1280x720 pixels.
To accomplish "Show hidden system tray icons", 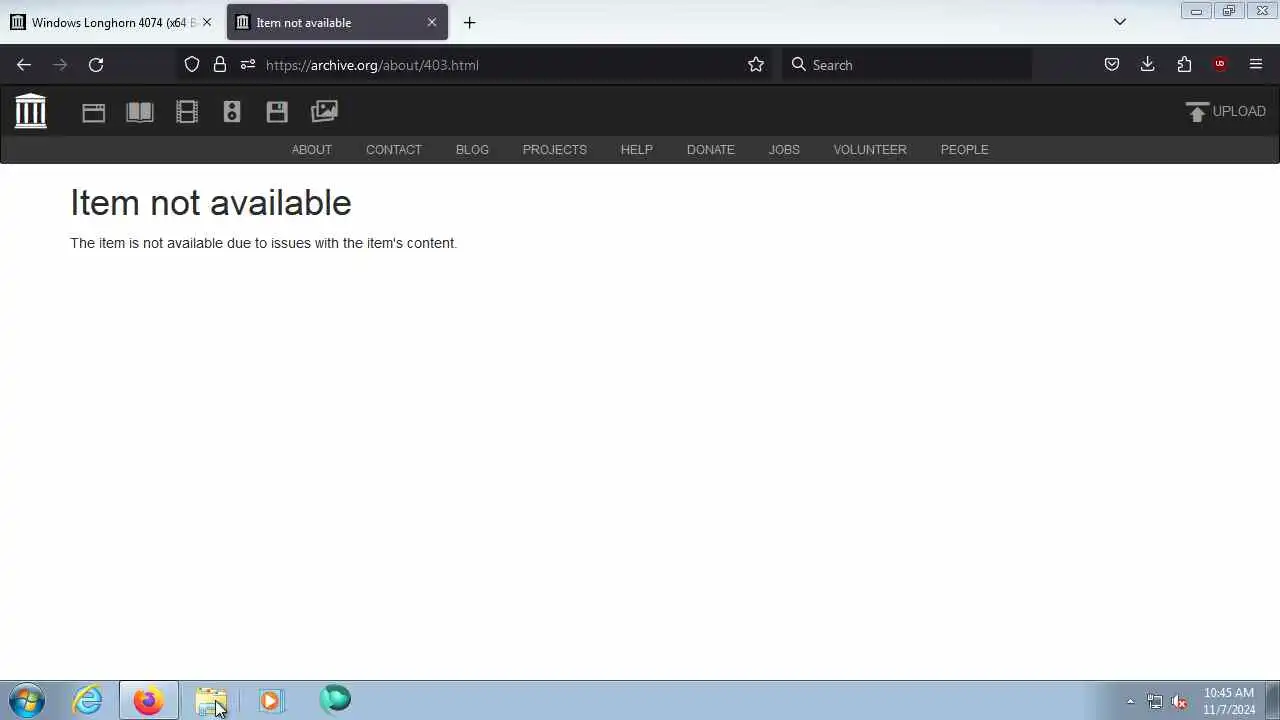I will (1130, 701).
